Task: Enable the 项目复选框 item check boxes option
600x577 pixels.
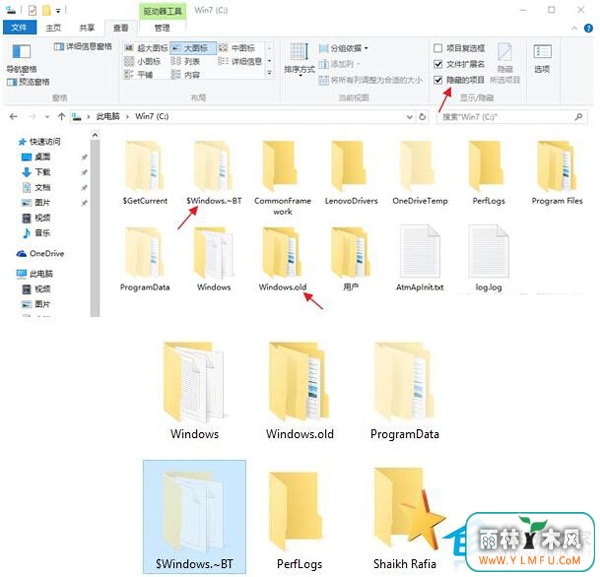Action: [438, 48]
